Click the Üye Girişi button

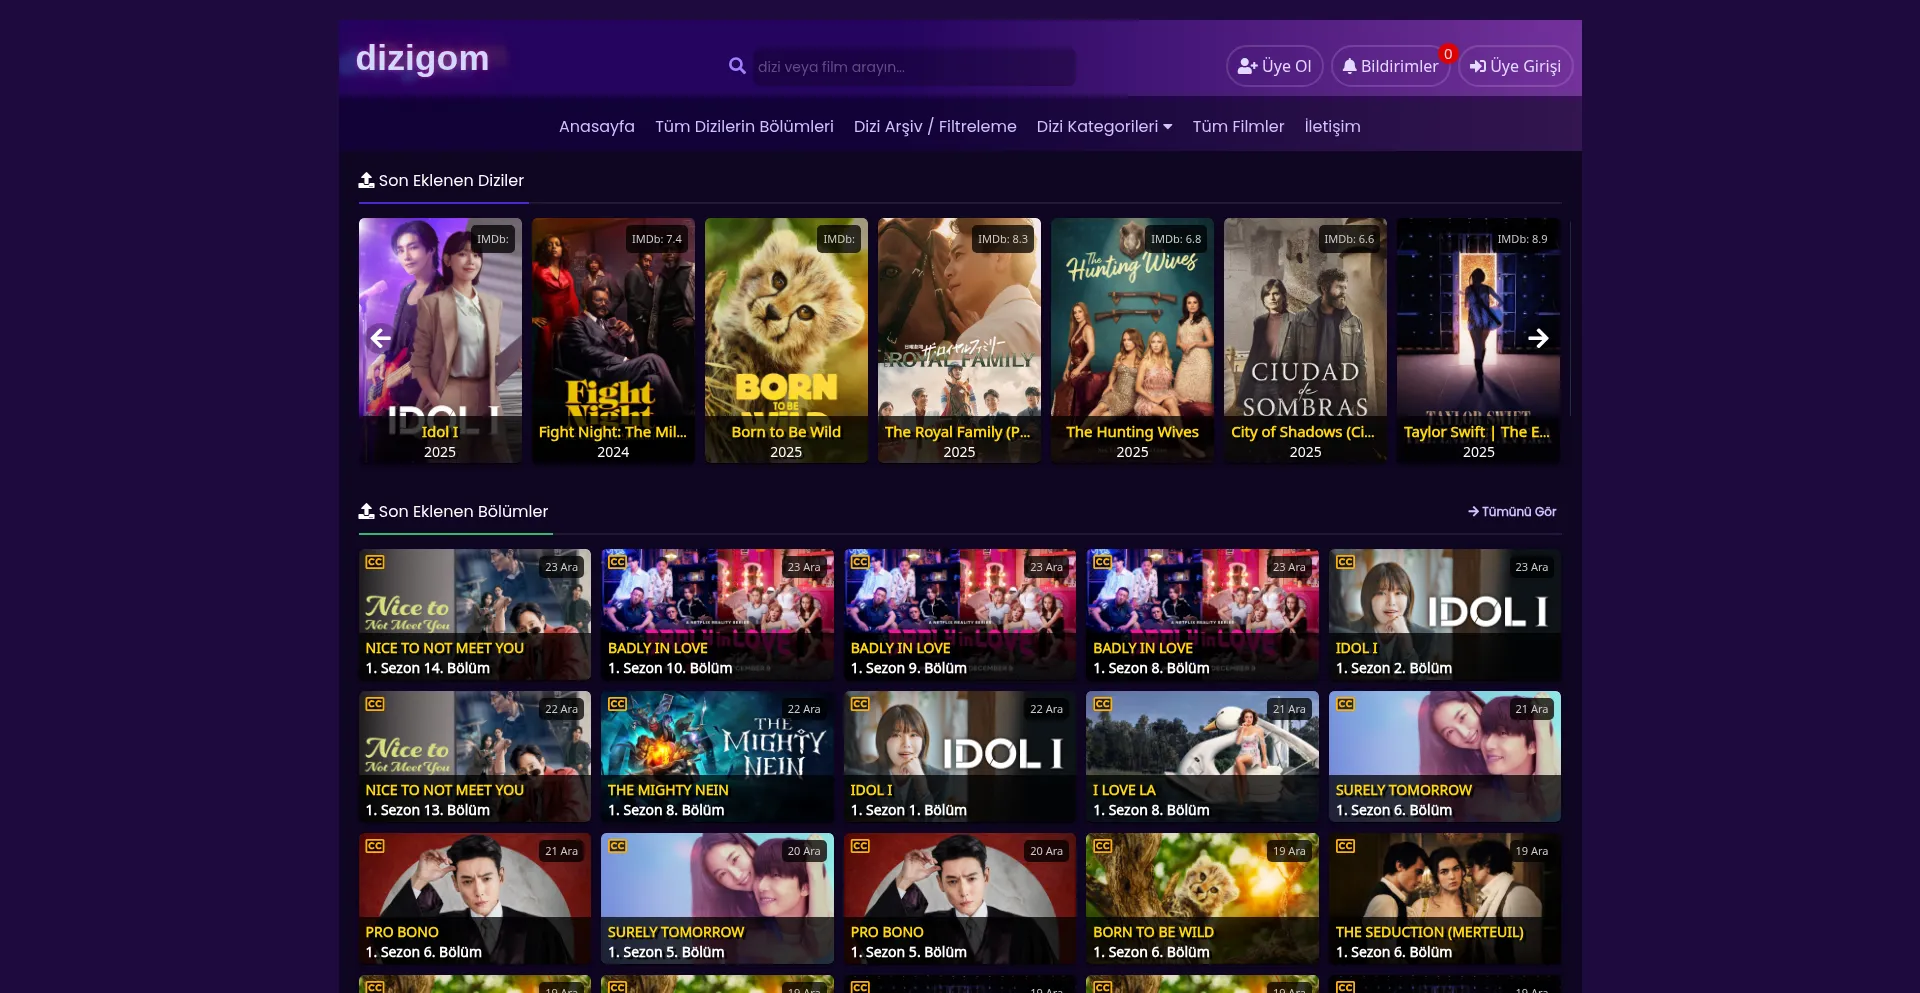click(x=1515, y=66)
